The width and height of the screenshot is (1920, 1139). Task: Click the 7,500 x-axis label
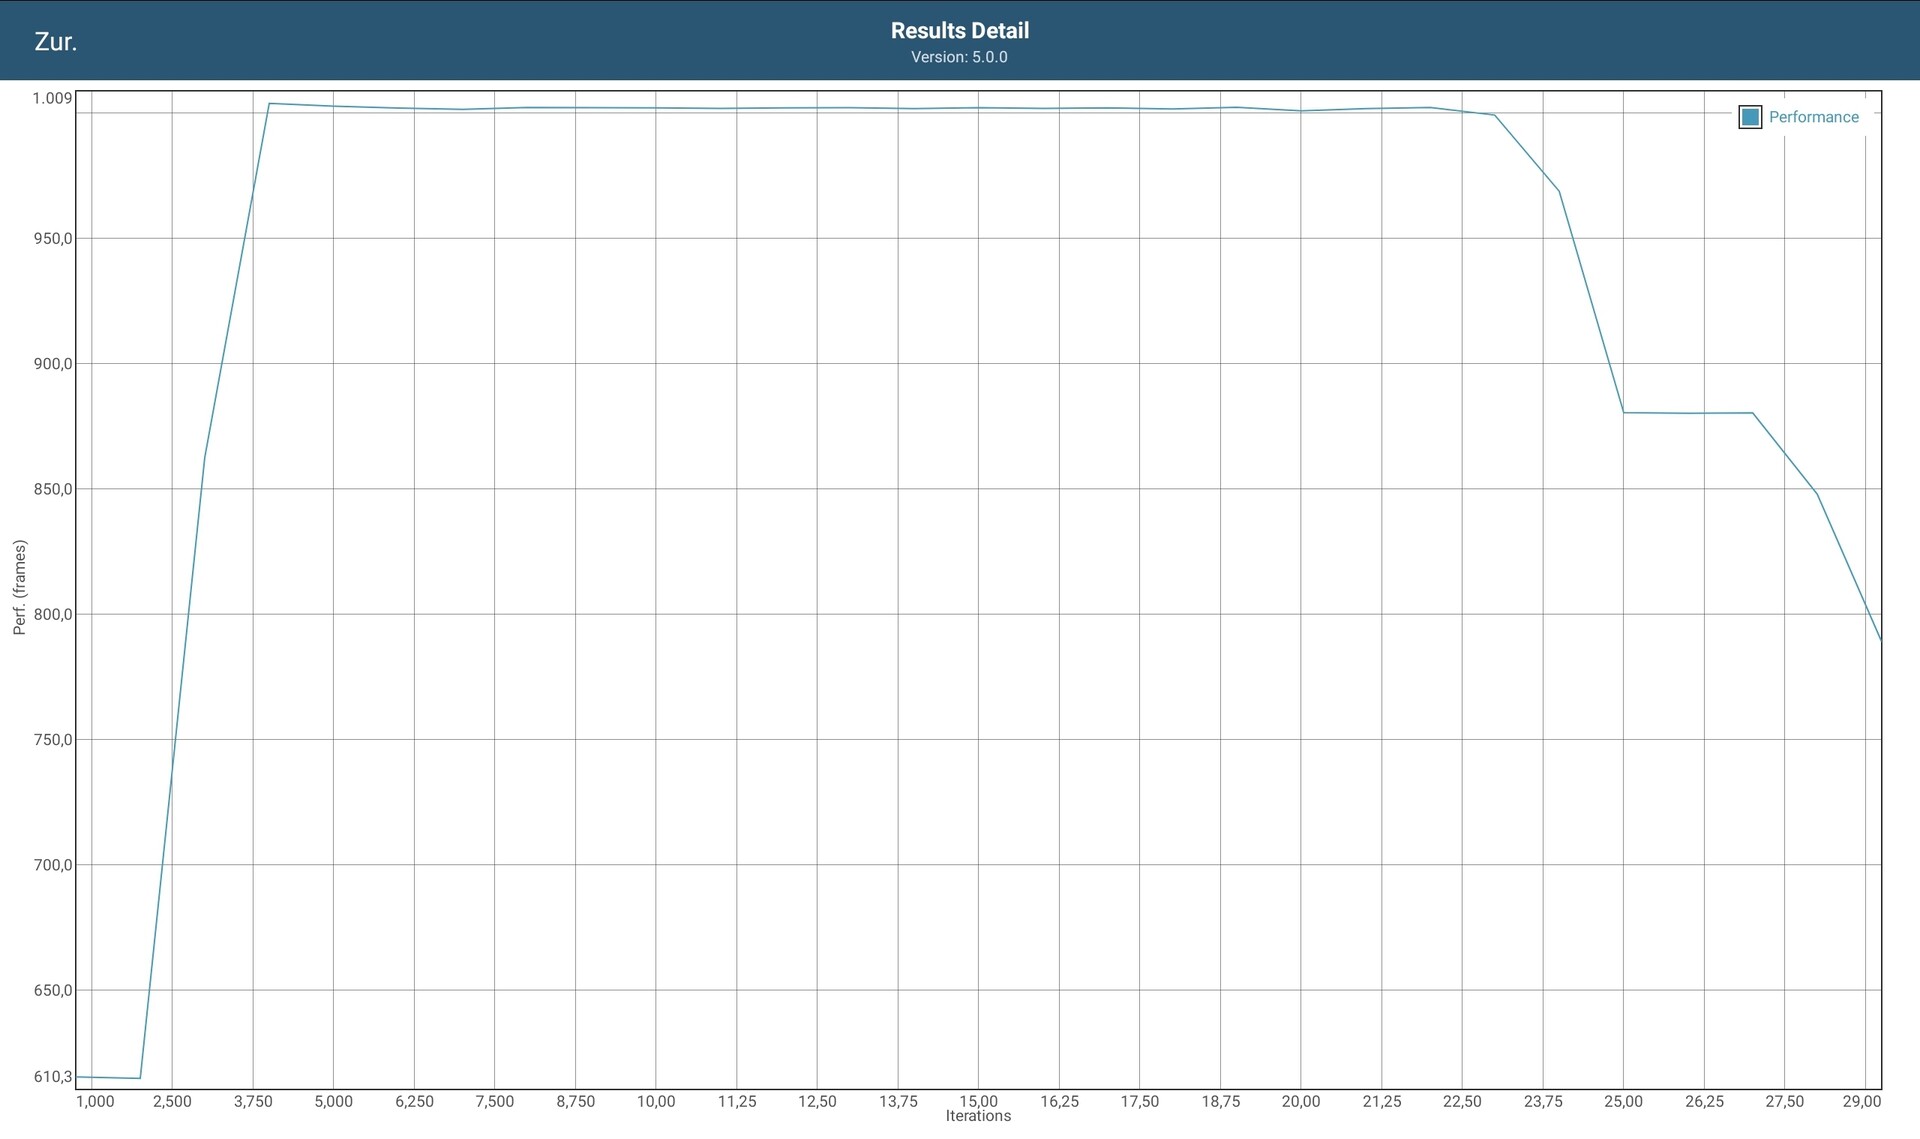coord(494,1101)
